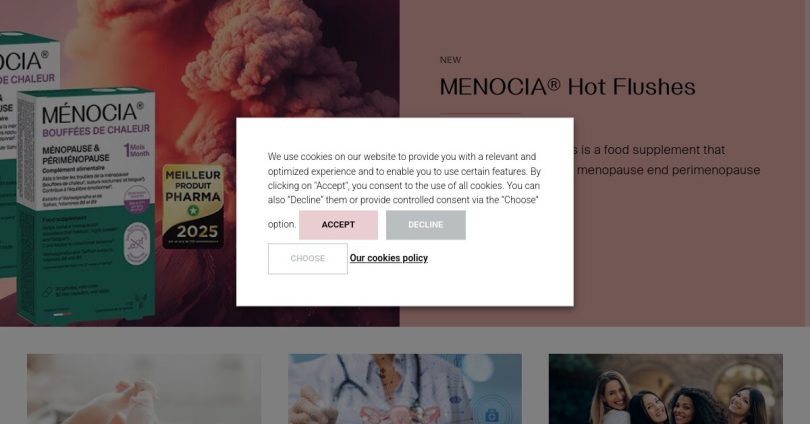This screenshot has height=424, width=810.
Task: Click the lock icon in the doctor thumbnail
Action: point(491,415)
